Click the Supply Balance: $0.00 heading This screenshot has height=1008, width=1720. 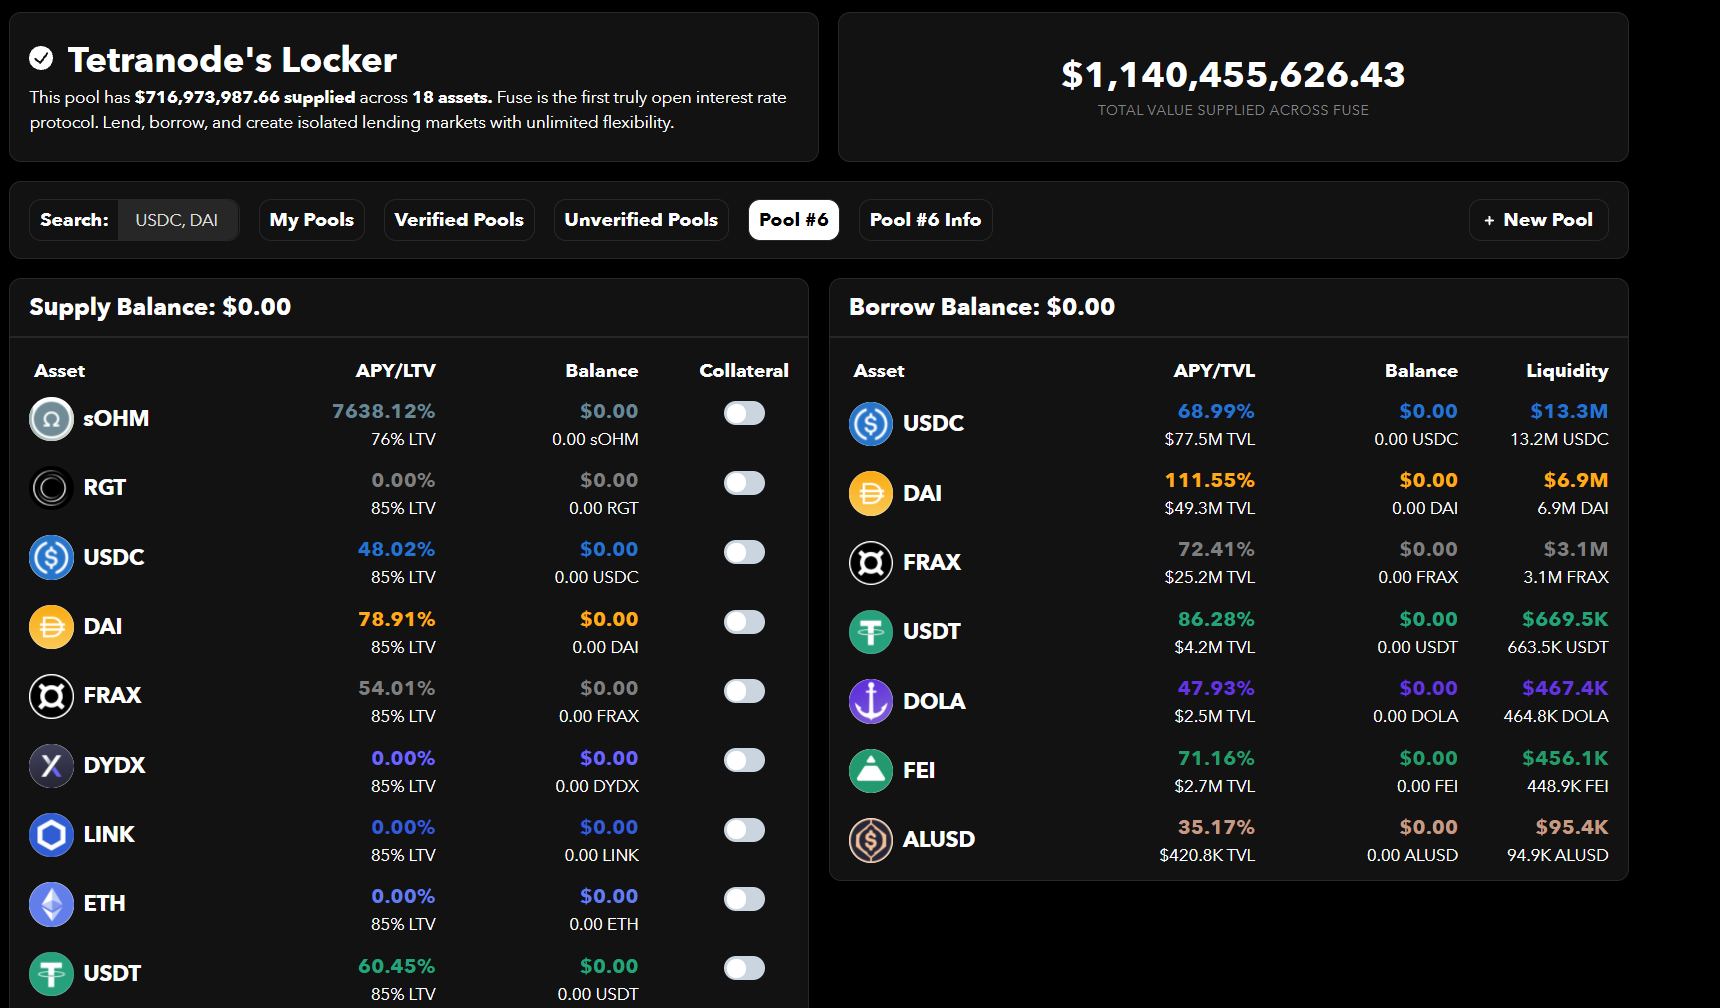point(160,307)
